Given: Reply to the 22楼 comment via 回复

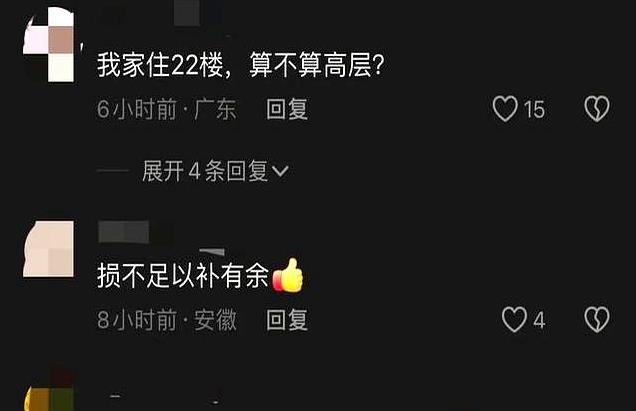Looking at the screenshot, I should point(287,109).
